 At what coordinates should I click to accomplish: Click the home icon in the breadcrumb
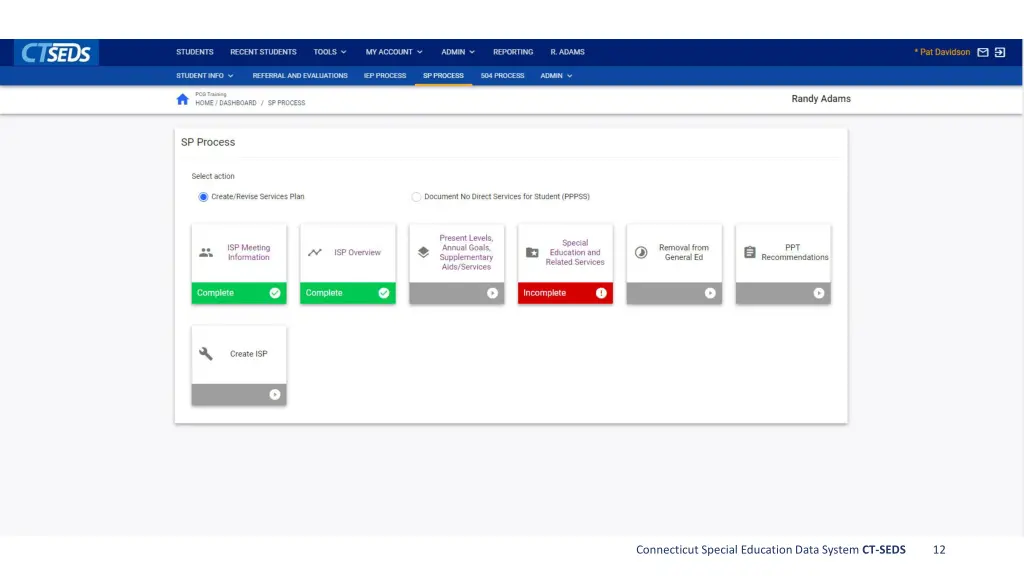(182, 99)
